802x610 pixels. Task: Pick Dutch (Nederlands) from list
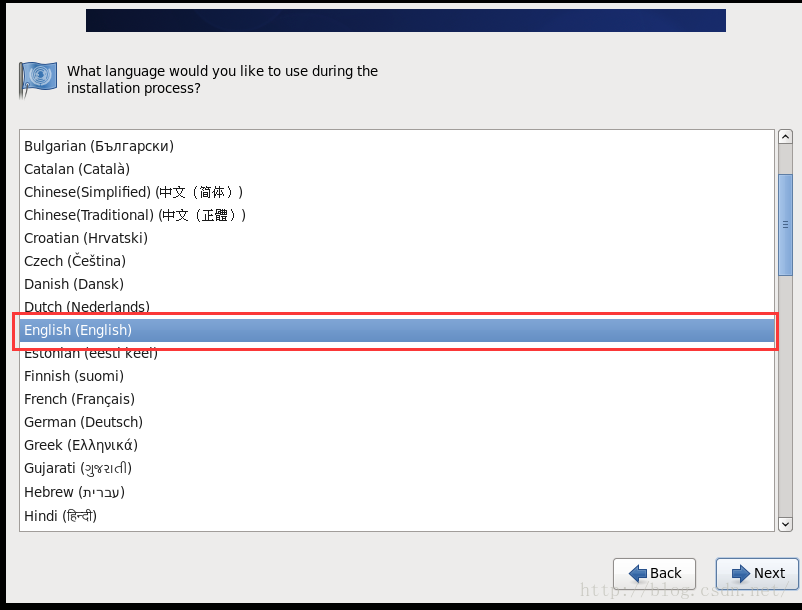pos(397,307)
